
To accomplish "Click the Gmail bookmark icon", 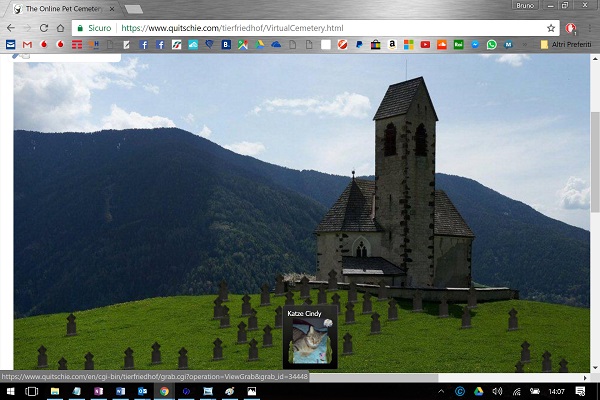I will 27,45.
